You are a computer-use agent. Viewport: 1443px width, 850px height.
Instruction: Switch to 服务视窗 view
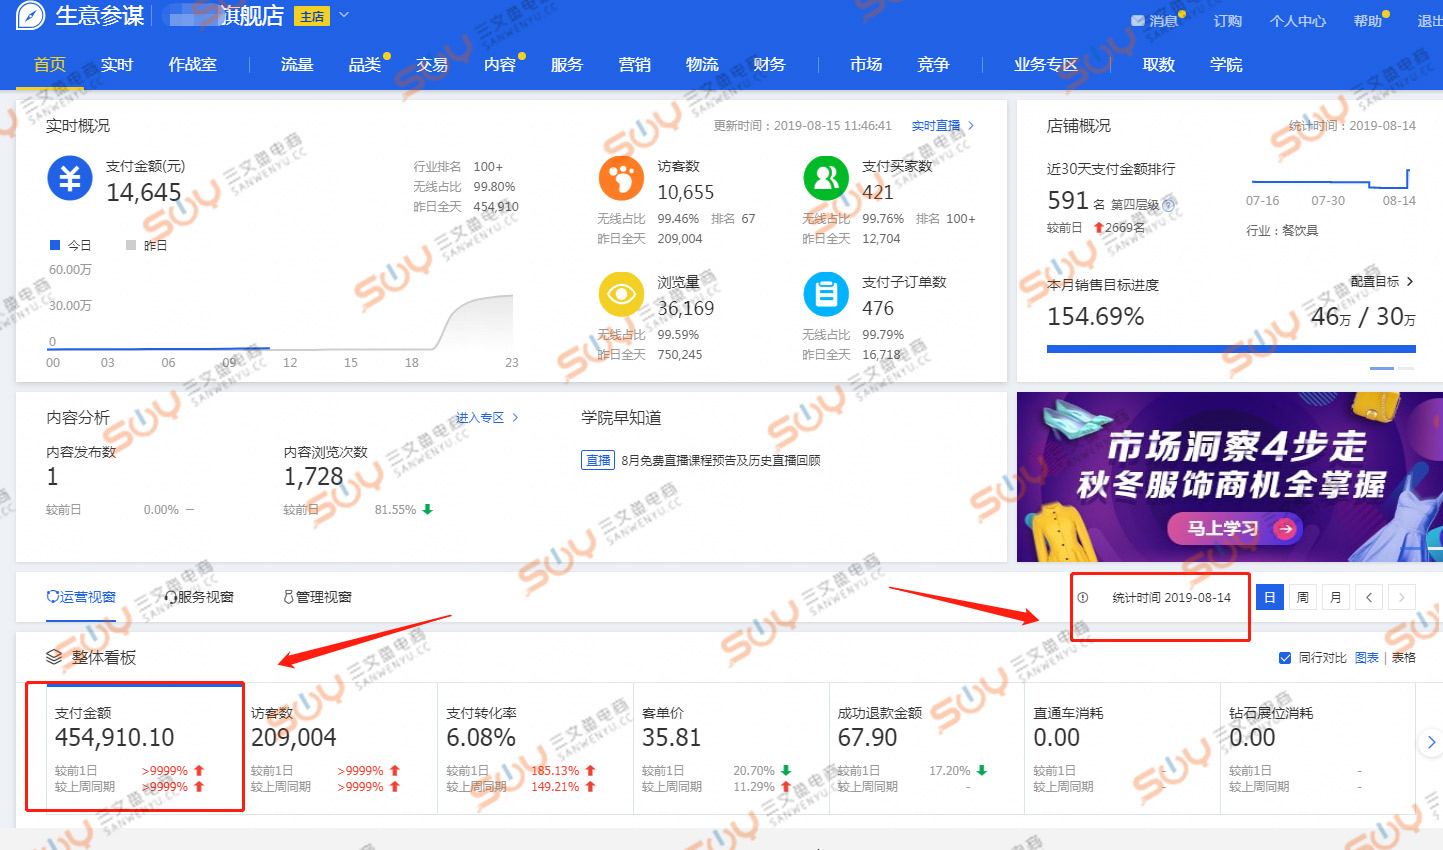pyautogui.click(x=199, y=597)
